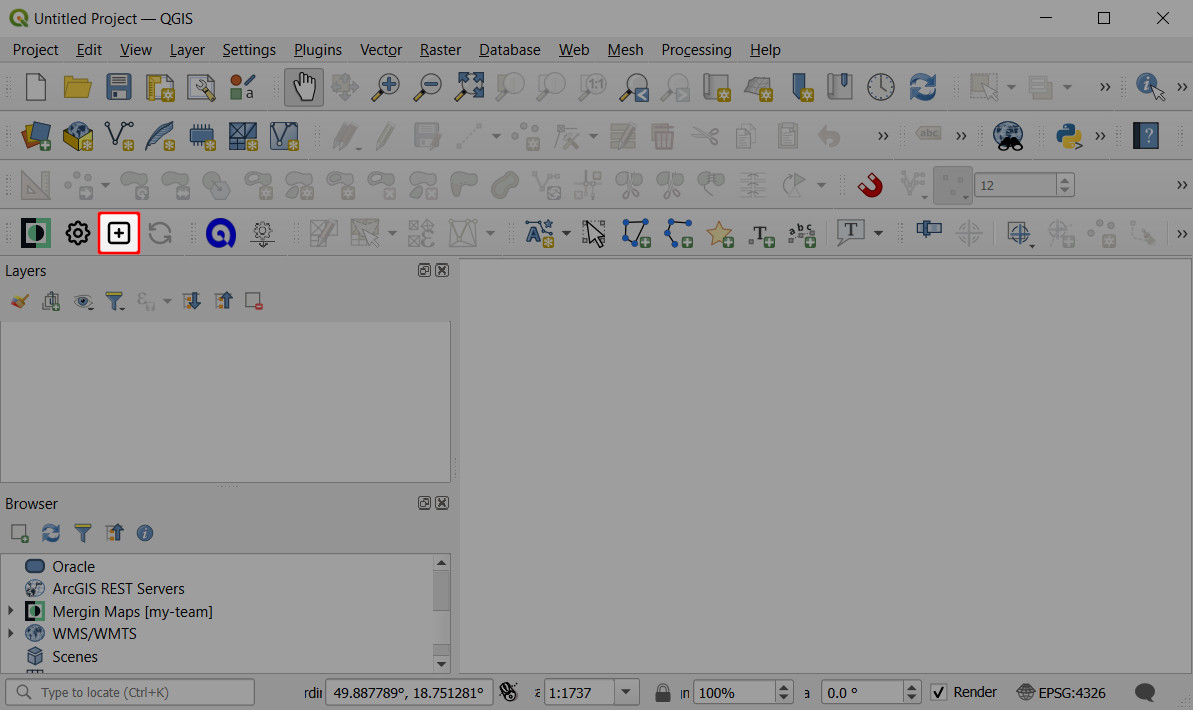Toggle the red magnet snapping tool
The height and width of the screenshot is (710, 1193).
870,185
